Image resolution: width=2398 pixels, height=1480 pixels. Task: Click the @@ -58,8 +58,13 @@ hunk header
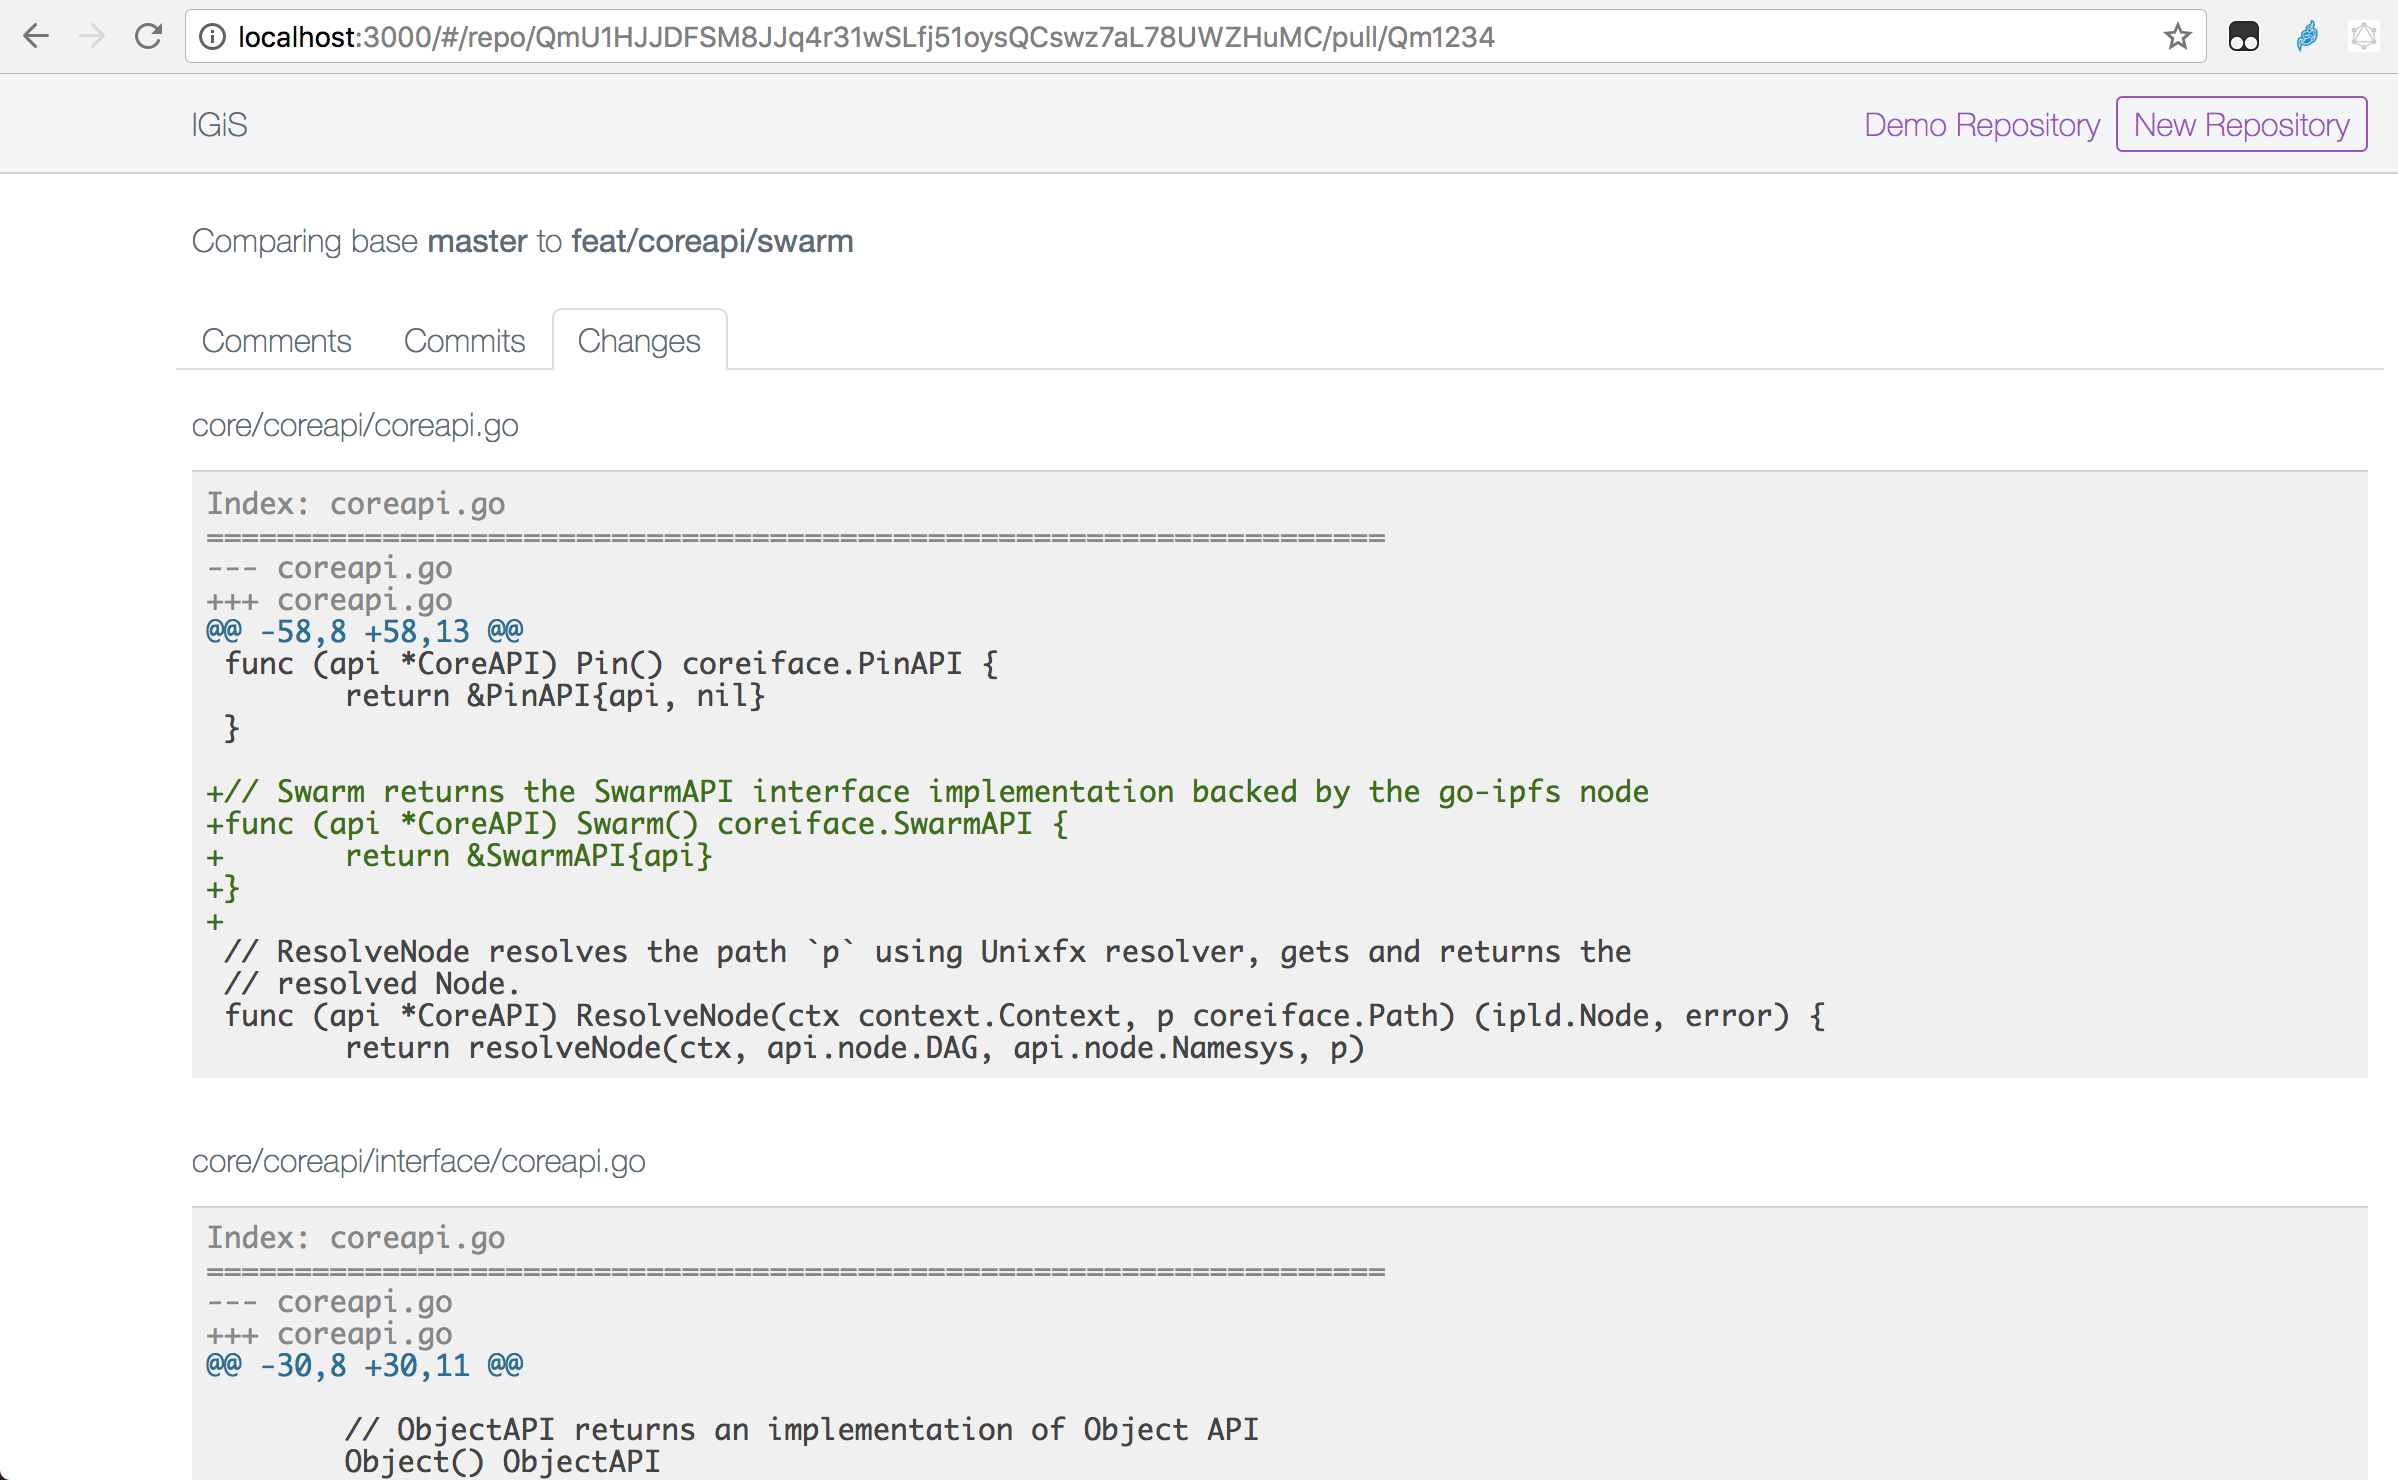[x=365, y=631]
